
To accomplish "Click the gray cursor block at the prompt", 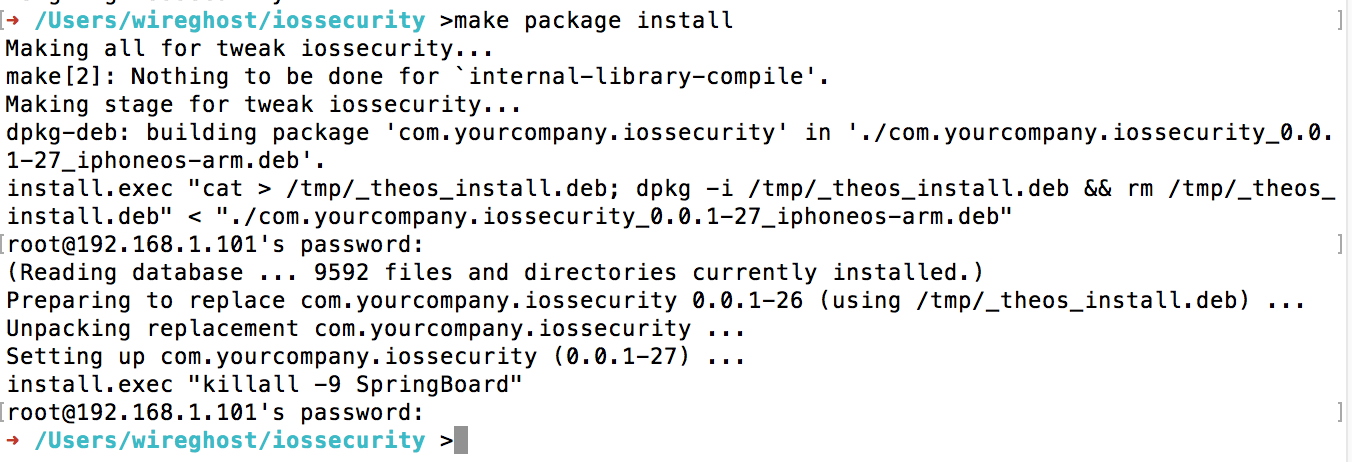I will (x=461, y=440).
